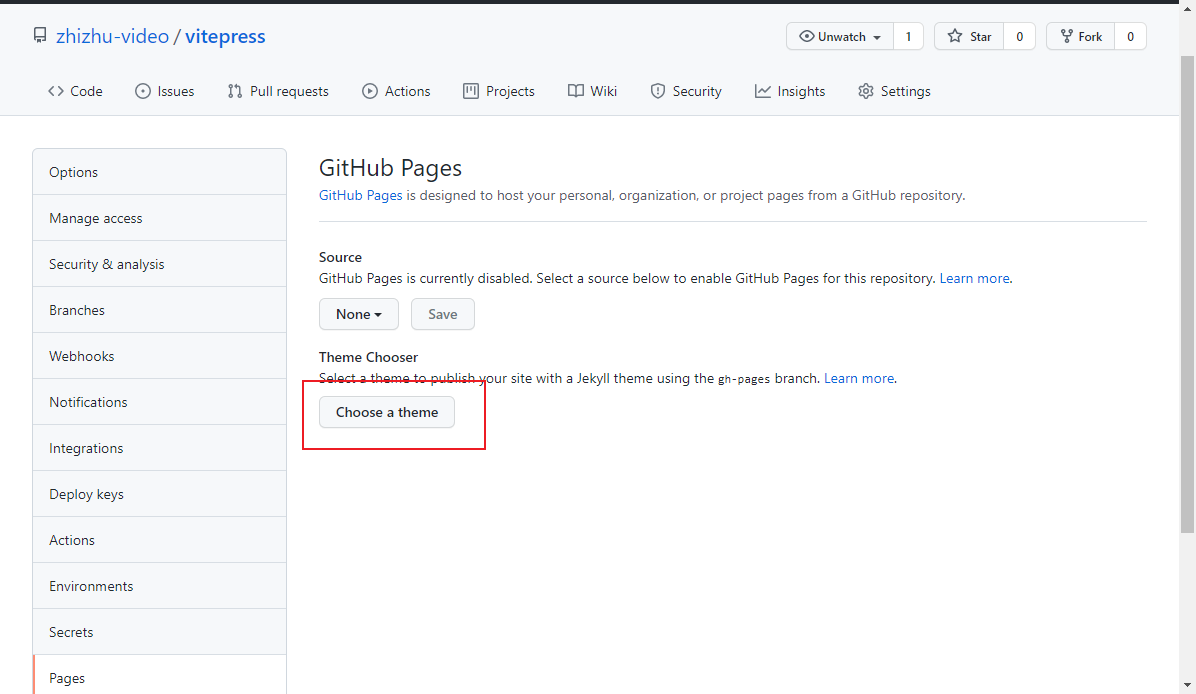Click the scrollbar down arrow

(x=1188, y=685)
